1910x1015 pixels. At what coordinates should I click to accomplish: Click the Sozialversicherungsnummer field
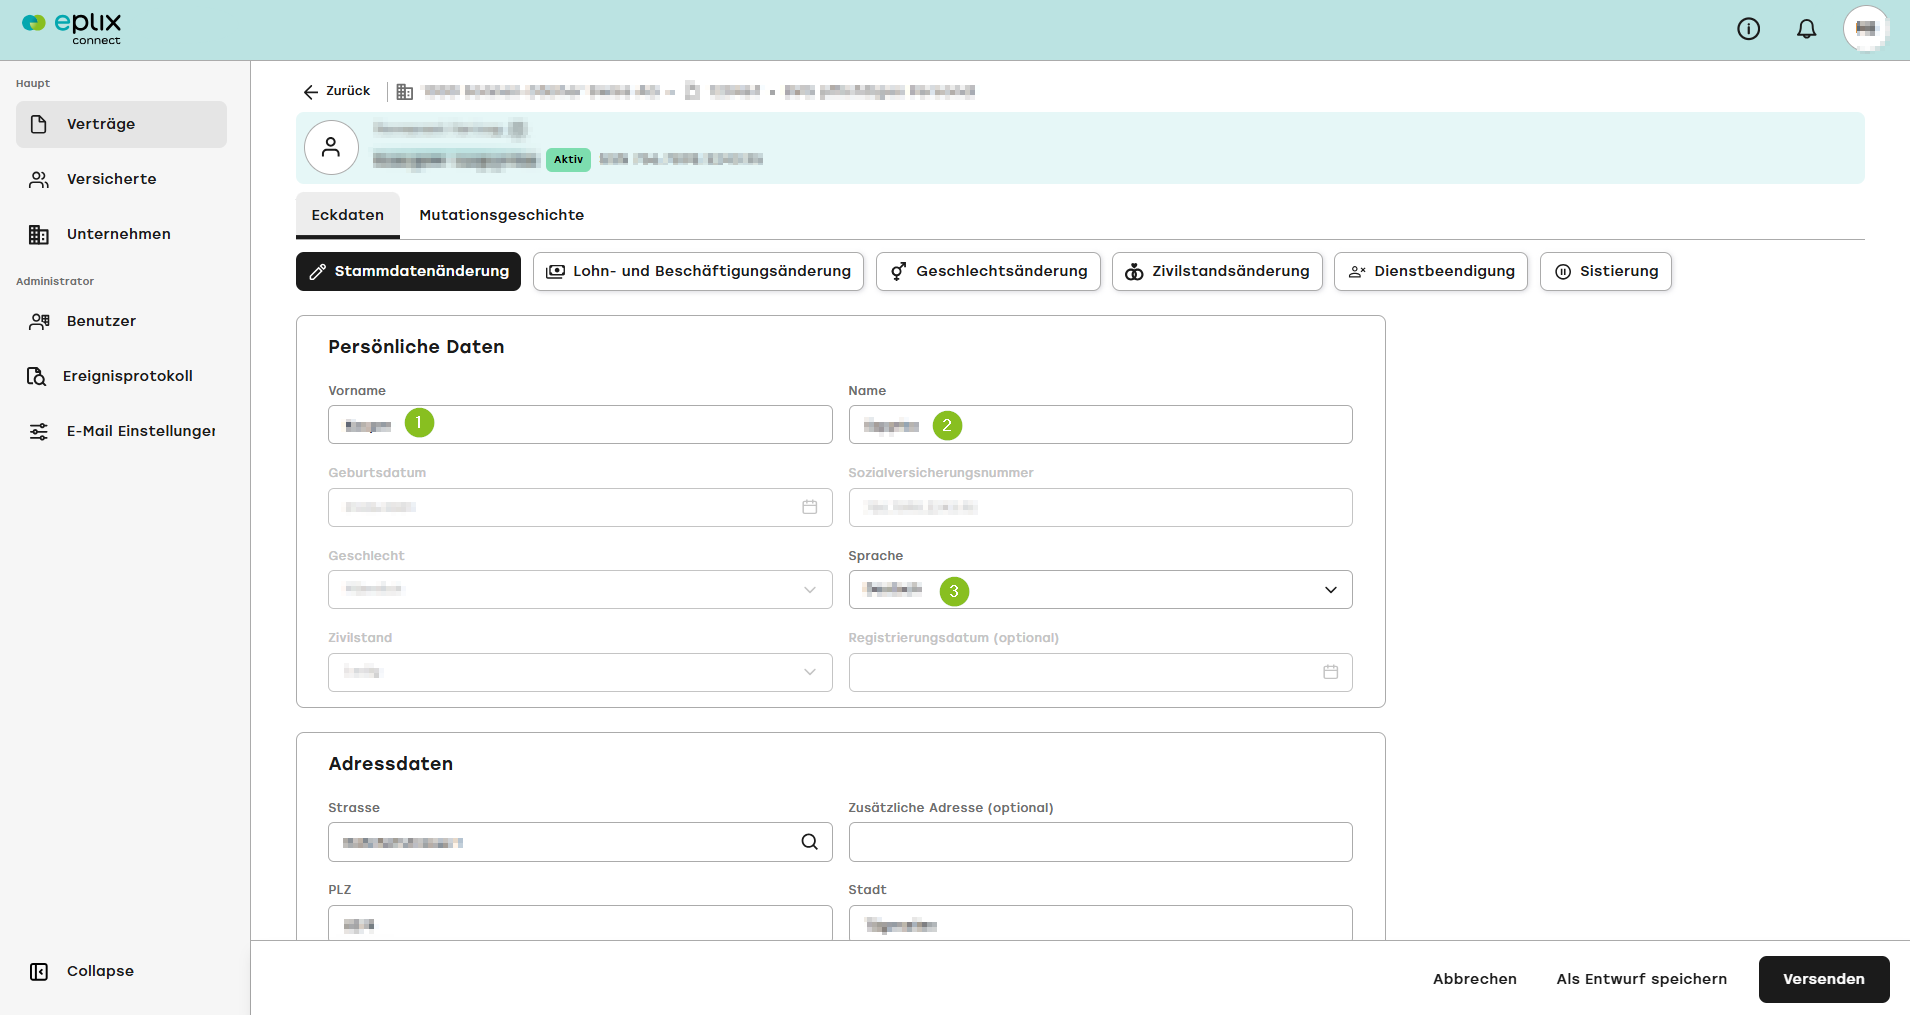pyautogui.click(x=1100, y=507)
